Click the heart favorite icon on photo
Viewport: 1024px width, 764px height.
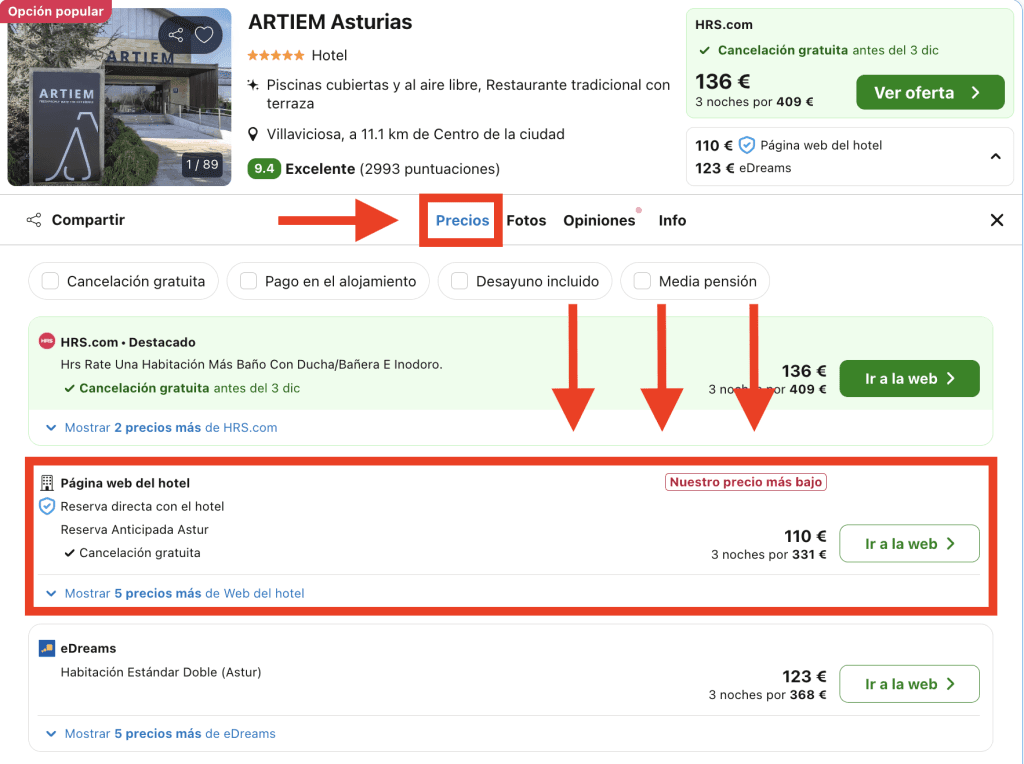[204, 35]
